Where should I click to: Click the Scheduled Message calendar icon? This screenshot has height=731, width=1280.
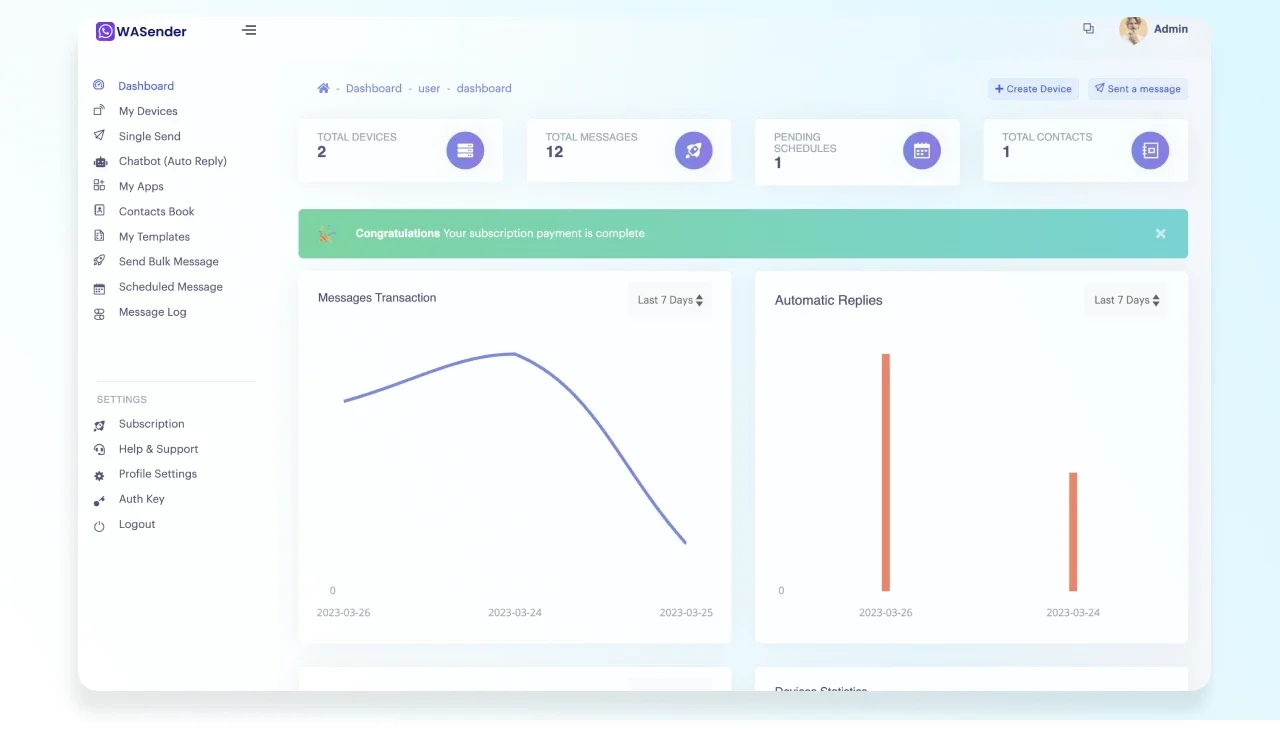coord(99,288)
